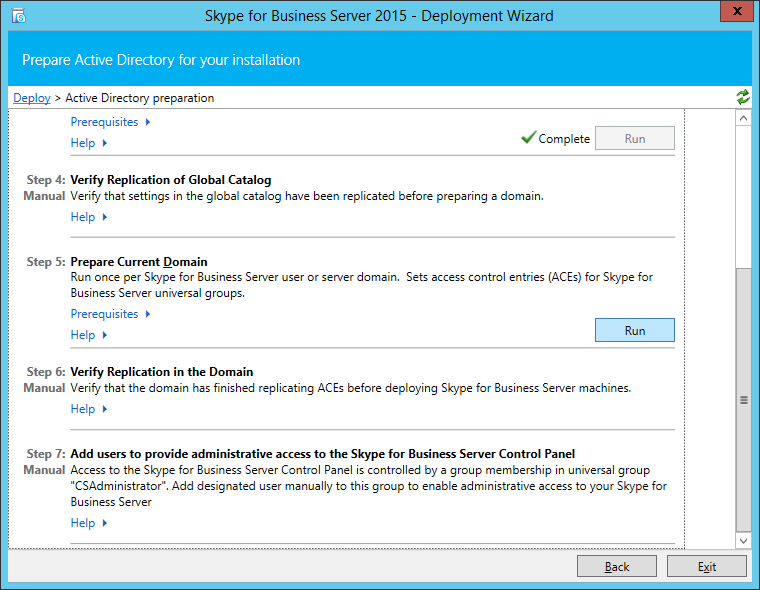Screen dimensions: 760x590
Task: Select 'Verify Replication of Global Catalog' heading
Action: point(171,180)
